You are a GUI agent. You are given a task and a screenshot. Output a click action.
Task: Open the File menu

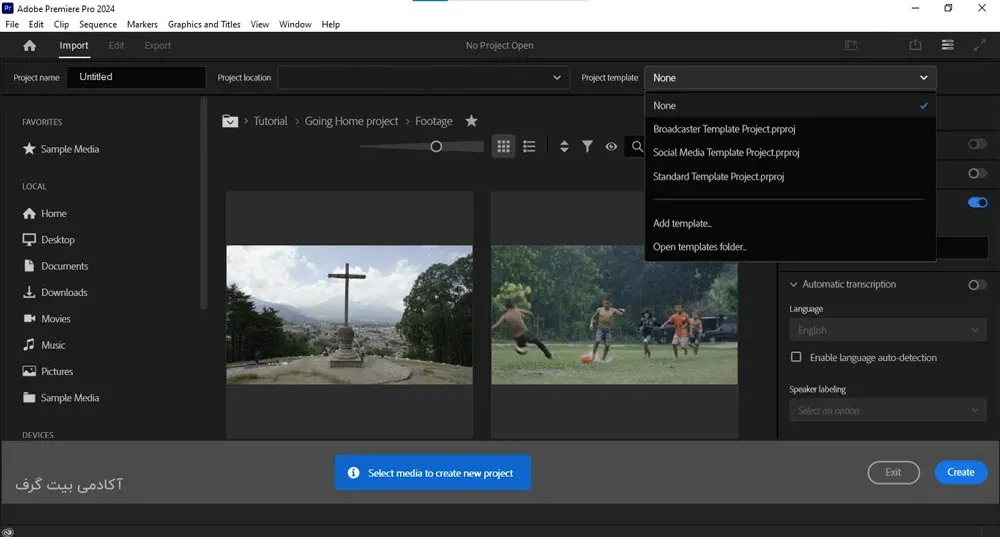12,24
